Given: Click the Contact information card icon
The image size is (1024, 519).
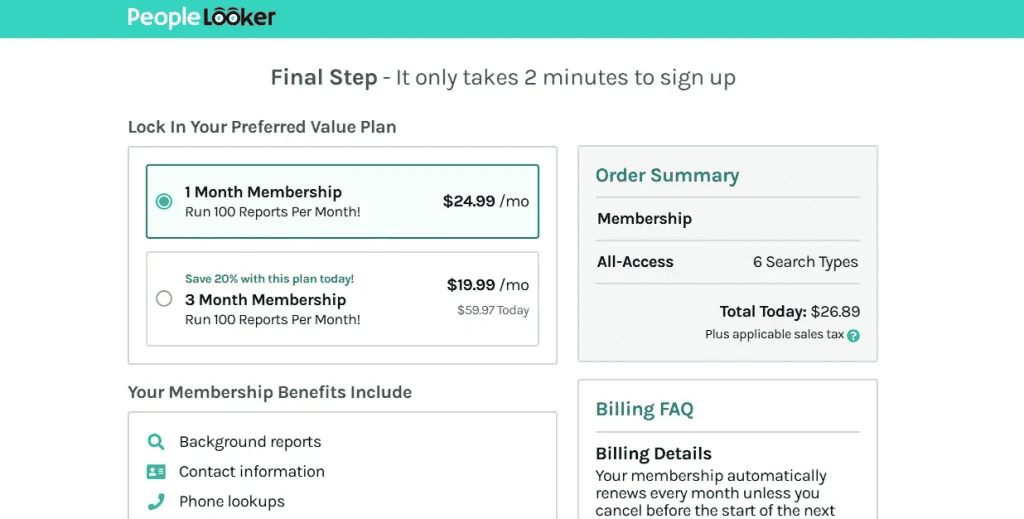Looking at the screenshot, I should pyautogui.click(x=156, y=471).
